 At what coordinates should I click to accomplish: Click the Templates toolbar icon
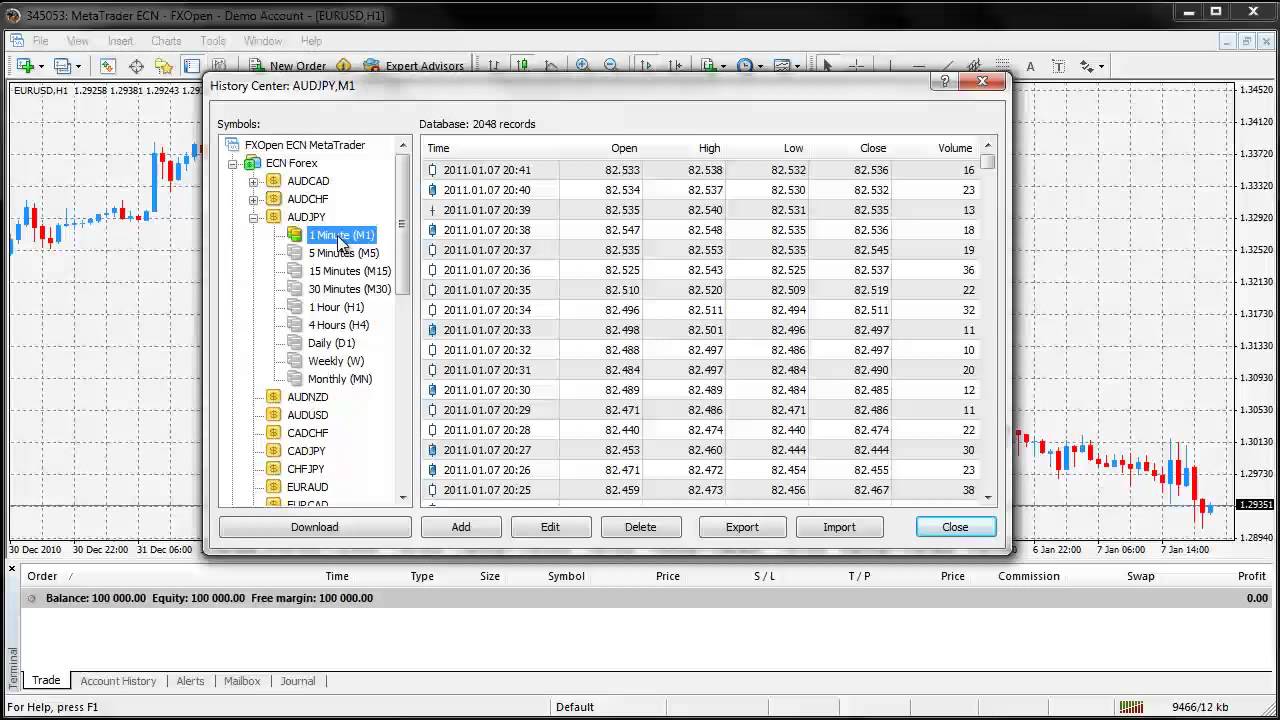pos(782,66)
